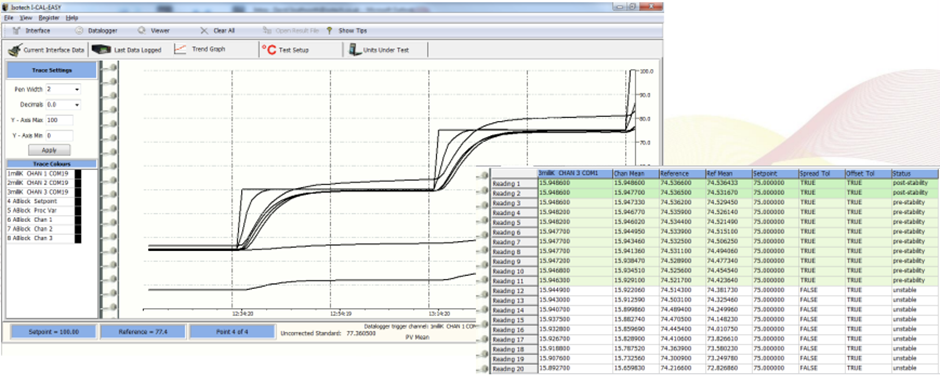Open the Viewer toolbar icon
This screenshot has width=940, height=384.
click(x=141, y=31)
